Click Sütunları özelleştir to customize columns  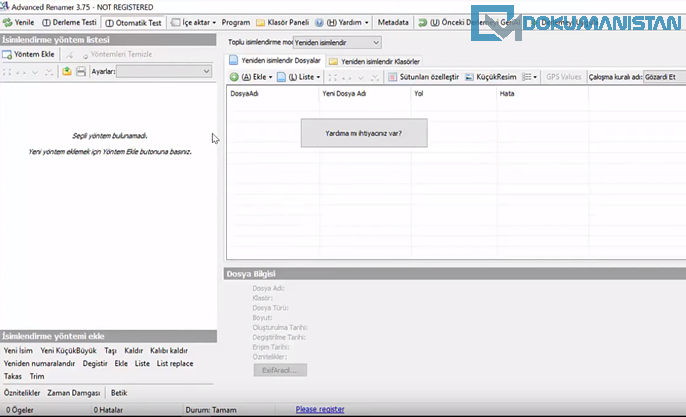click(424, 77)
